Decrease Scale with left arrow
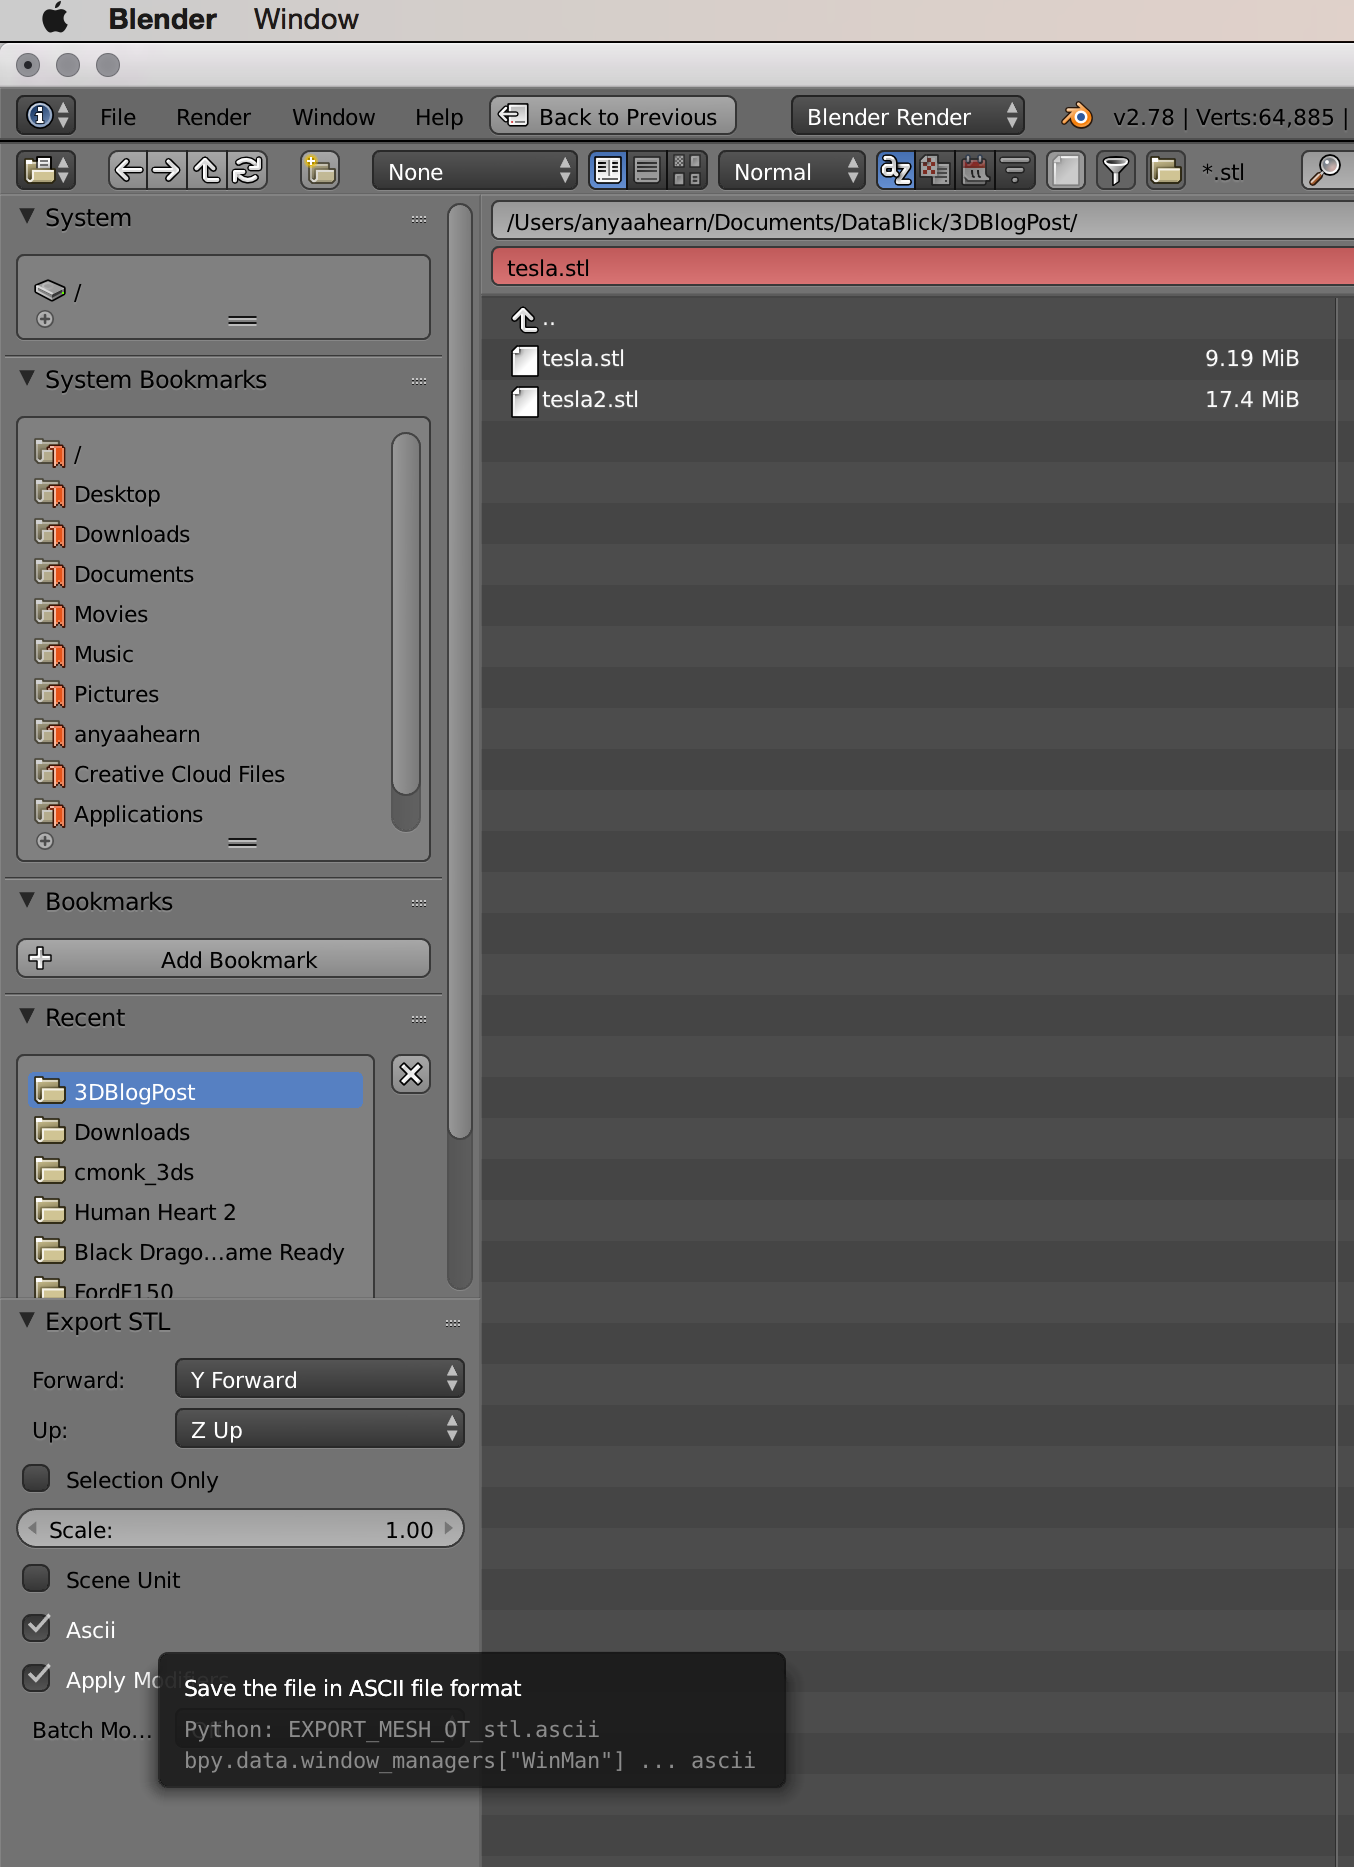Screen dimensions: 1354x1867 pos(32,1529)
